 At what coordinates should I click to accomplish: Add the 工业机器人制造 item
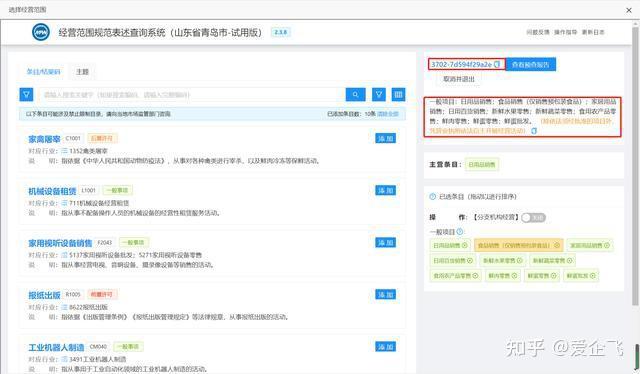pos(385,347)
